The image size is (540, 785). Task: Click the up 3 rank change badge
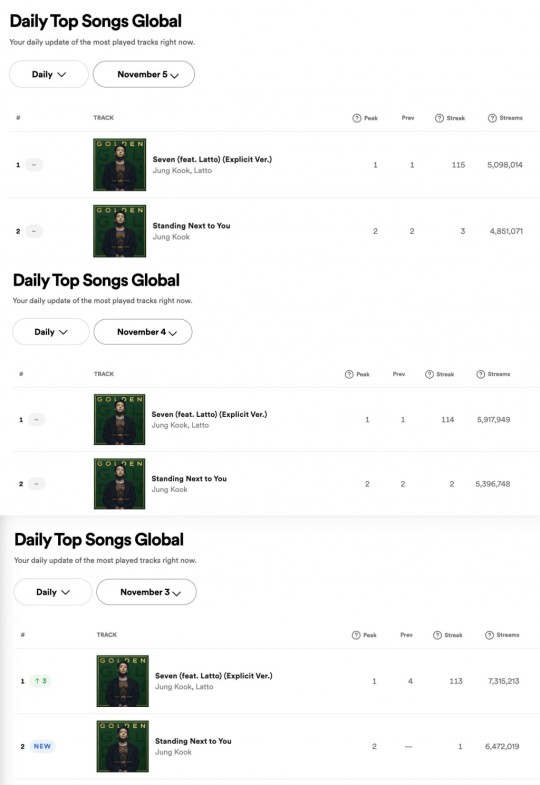click(41, 681)
